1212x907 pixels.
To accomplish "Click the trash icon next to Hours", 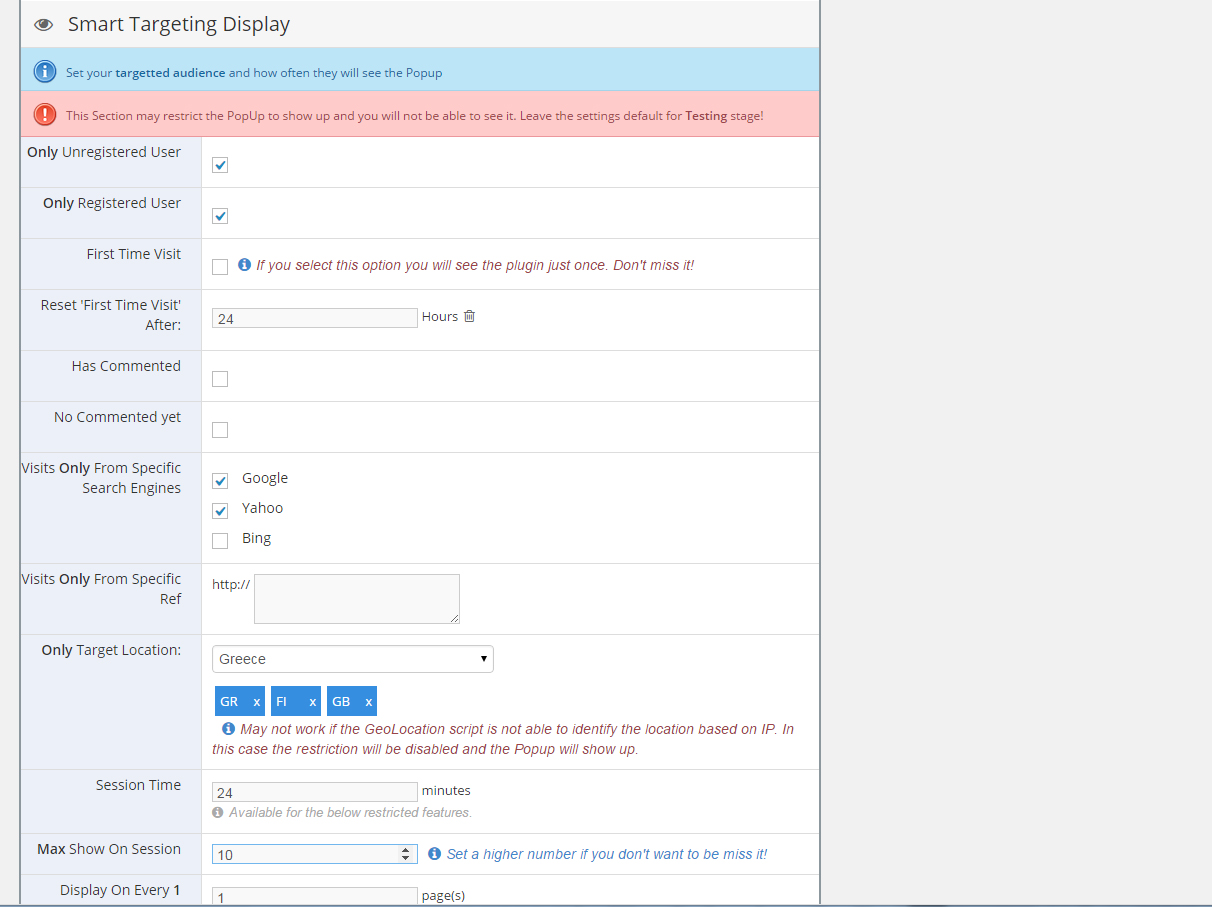I will [469, 316].
